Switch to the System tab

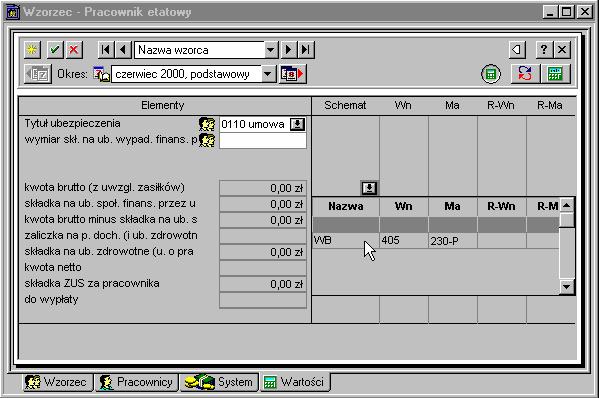tap(219, 382)
